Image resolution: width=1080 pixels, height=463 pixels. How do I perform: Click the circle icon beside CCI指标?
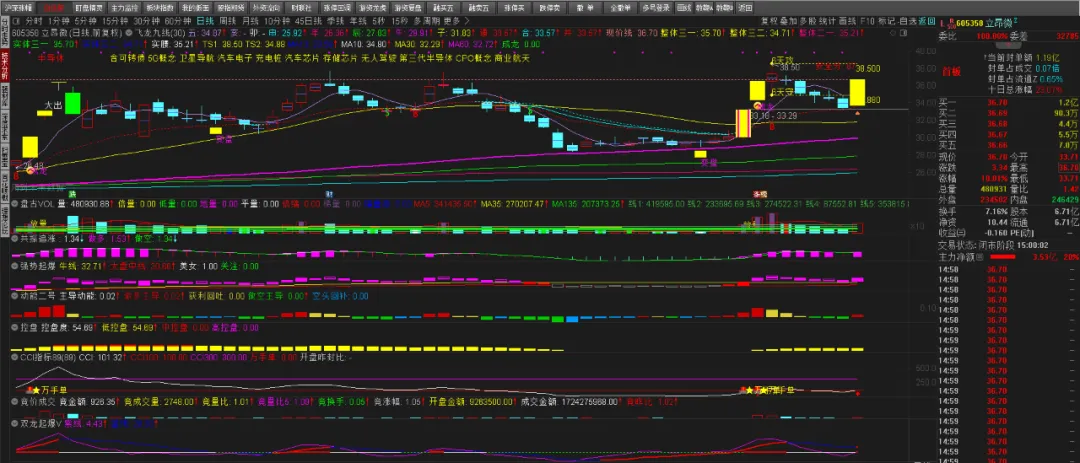(15, 358)
